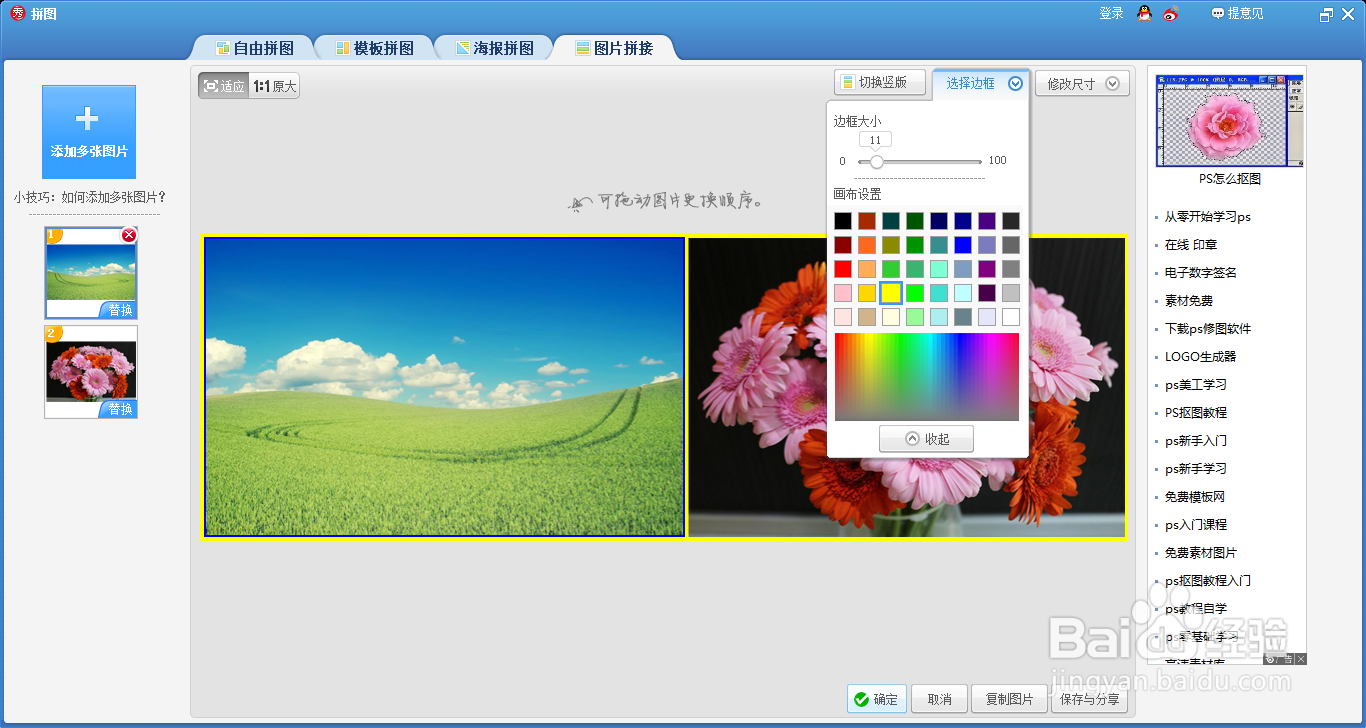Select the grass field image on canvas
The image size is (1366, 728).
point(445,387)
